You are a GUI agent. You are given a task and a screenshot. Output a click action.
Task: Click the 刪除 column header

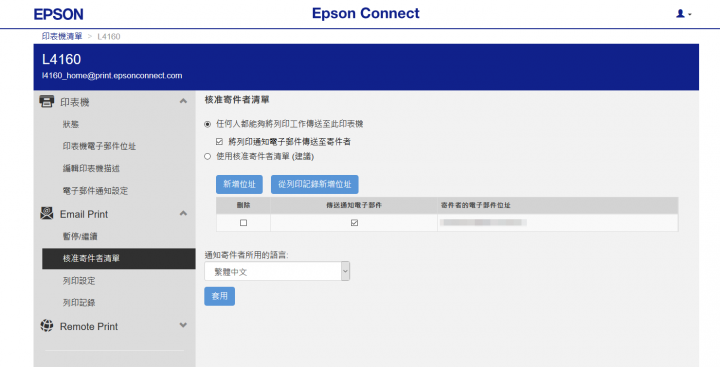tap(243, 205)
